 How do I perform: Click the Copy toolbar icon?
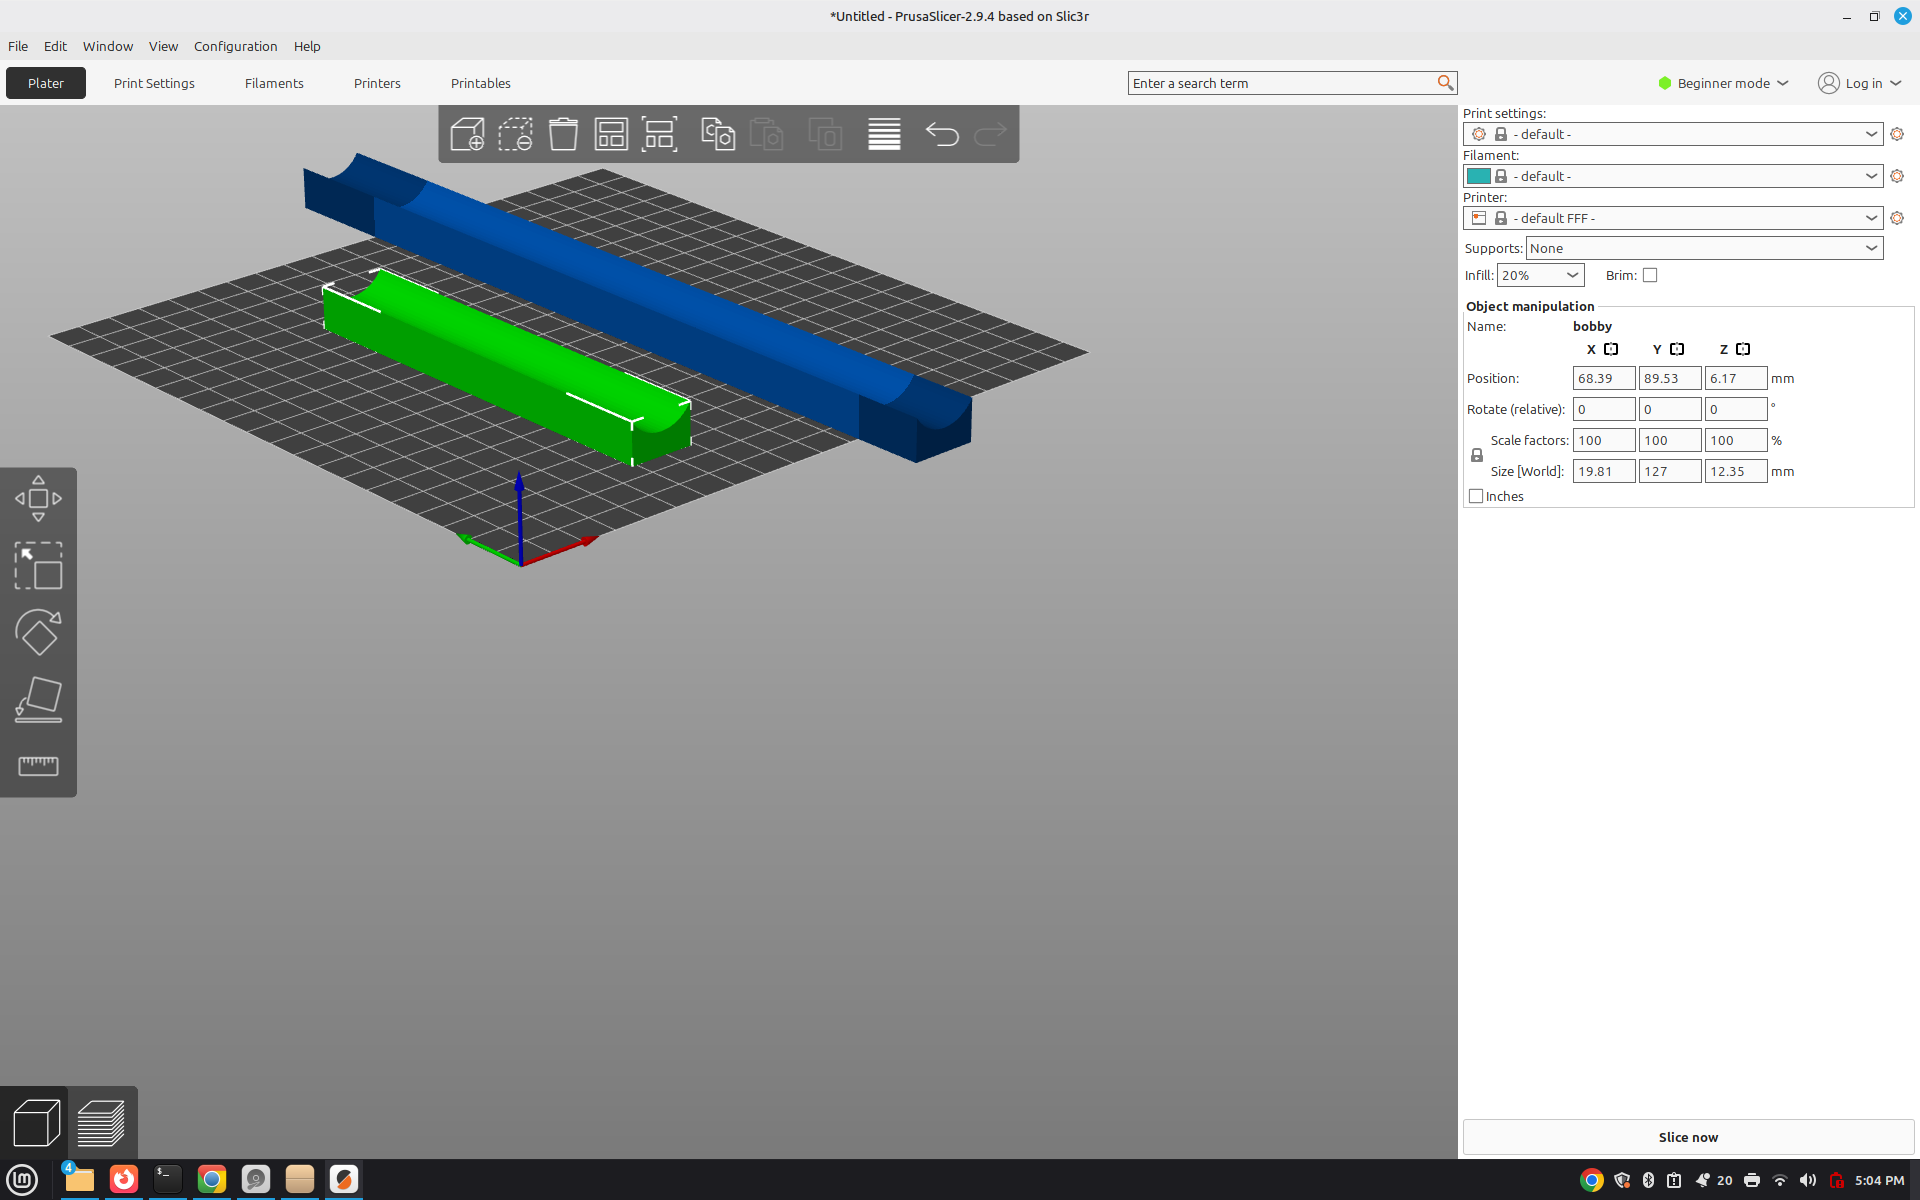click(x=718, y=134)
